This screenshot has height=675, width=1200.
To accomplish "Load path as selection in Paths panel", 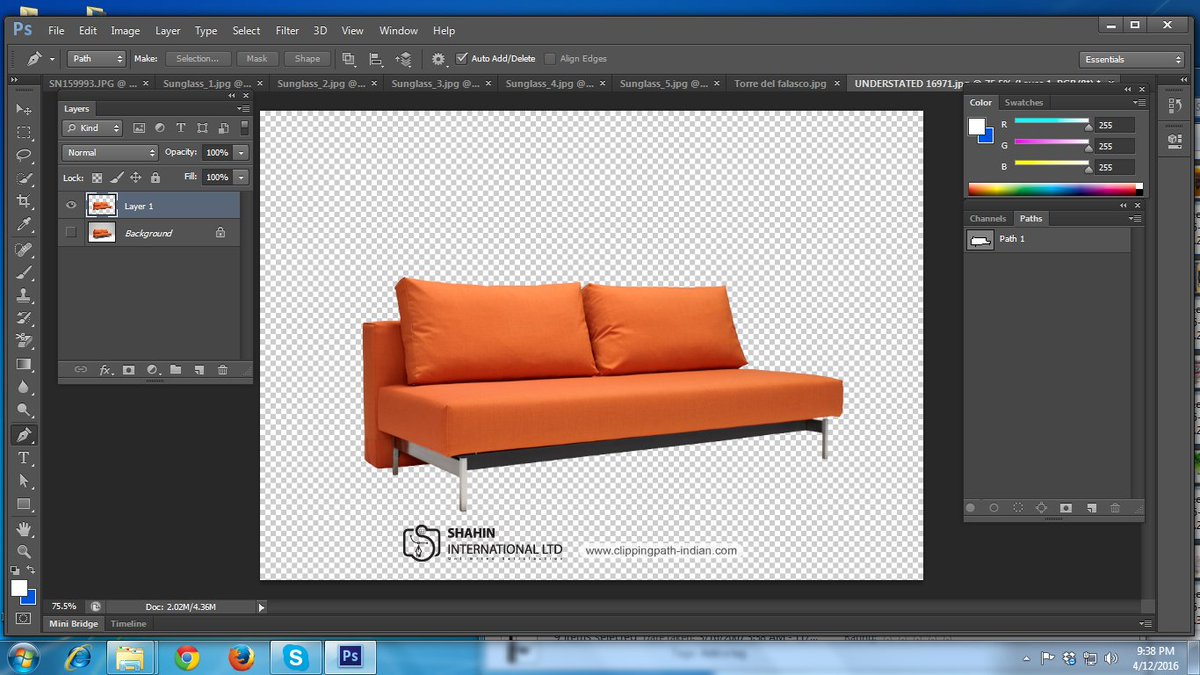I will (1018, 508).
